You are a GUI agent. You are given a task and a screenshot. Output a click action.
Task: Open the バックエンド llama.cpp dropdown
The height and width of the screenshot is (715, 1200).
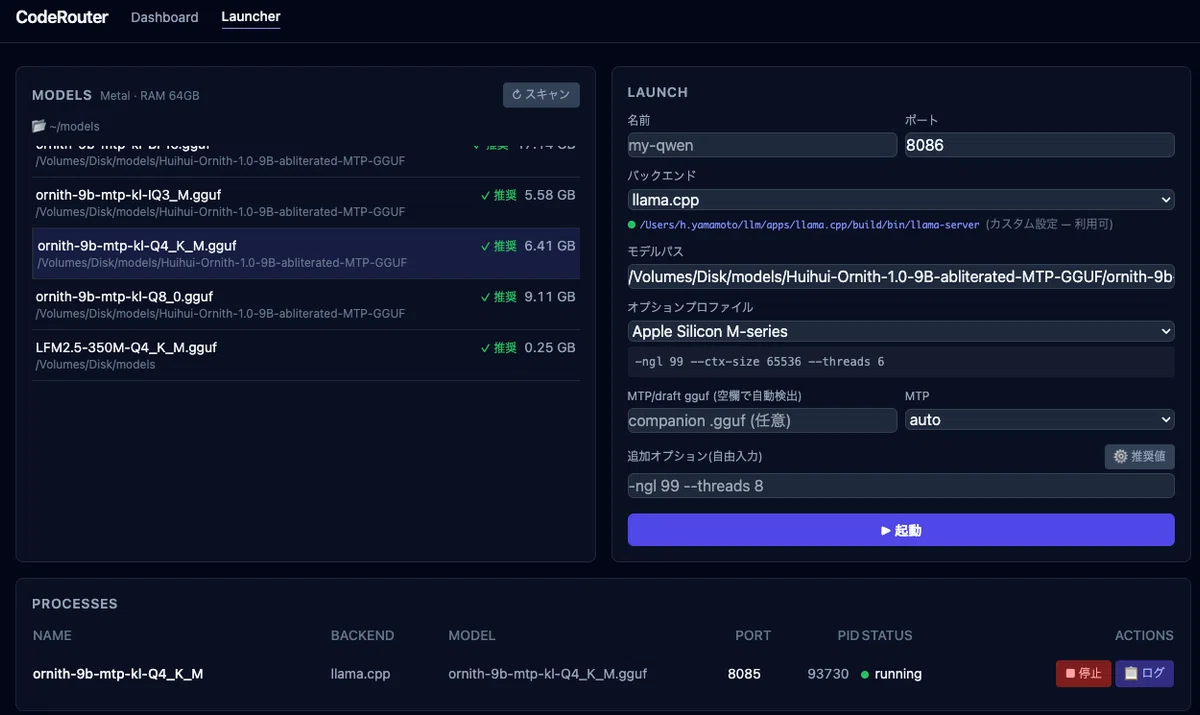(901, 200)
